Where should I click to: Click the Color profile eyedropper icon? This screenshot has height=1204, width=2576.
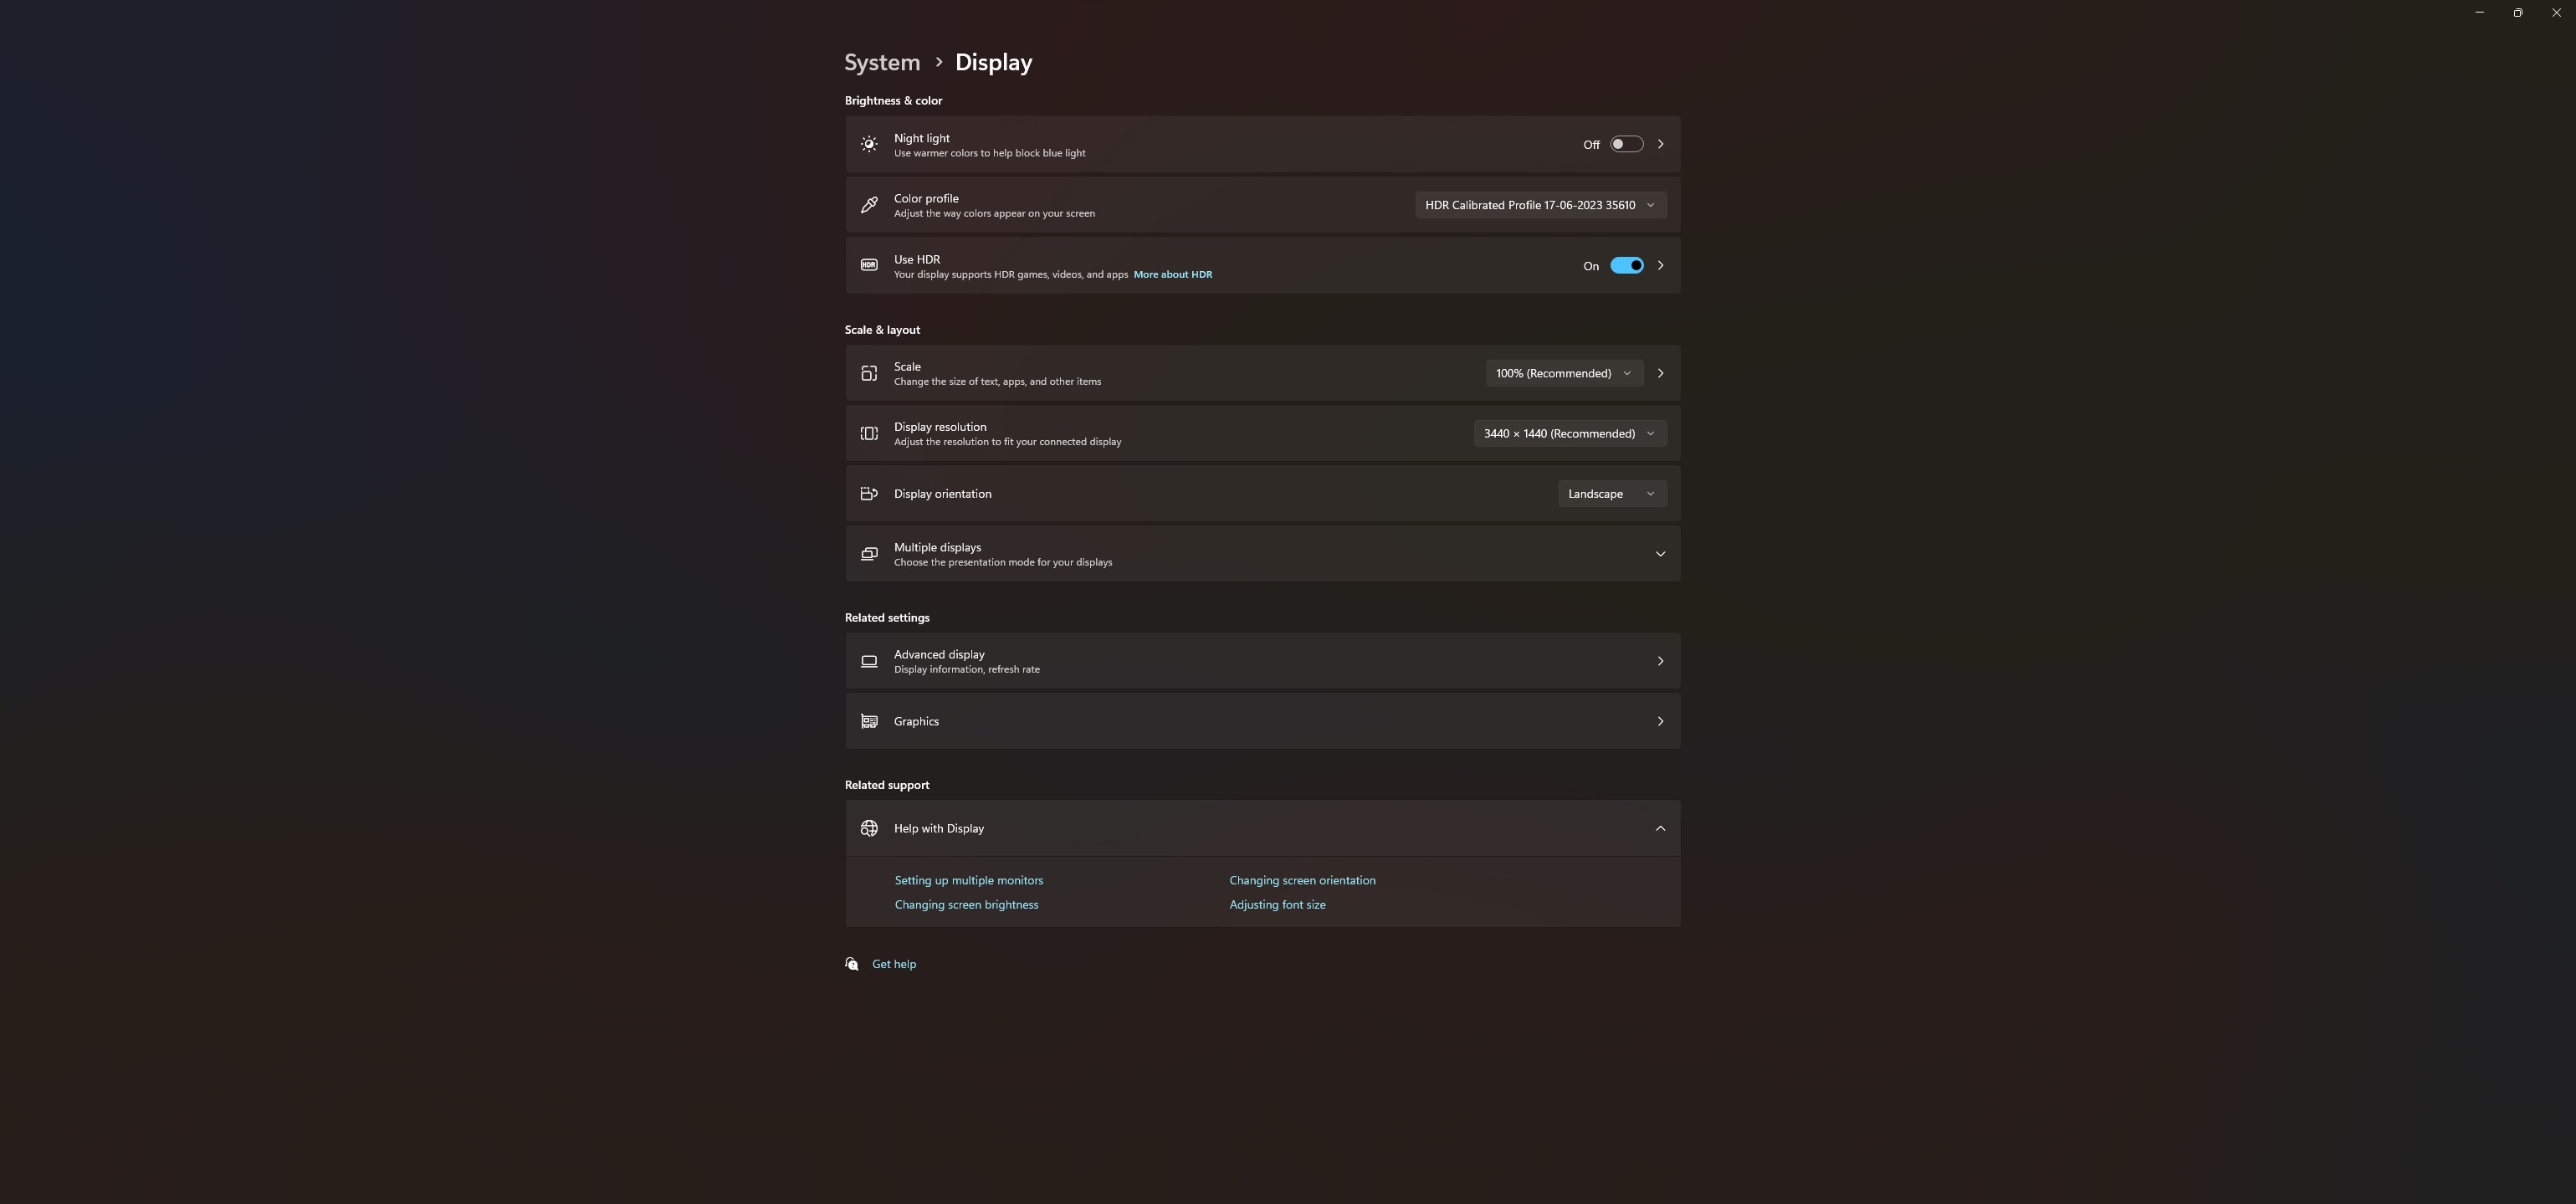click(x=869, y=205)
